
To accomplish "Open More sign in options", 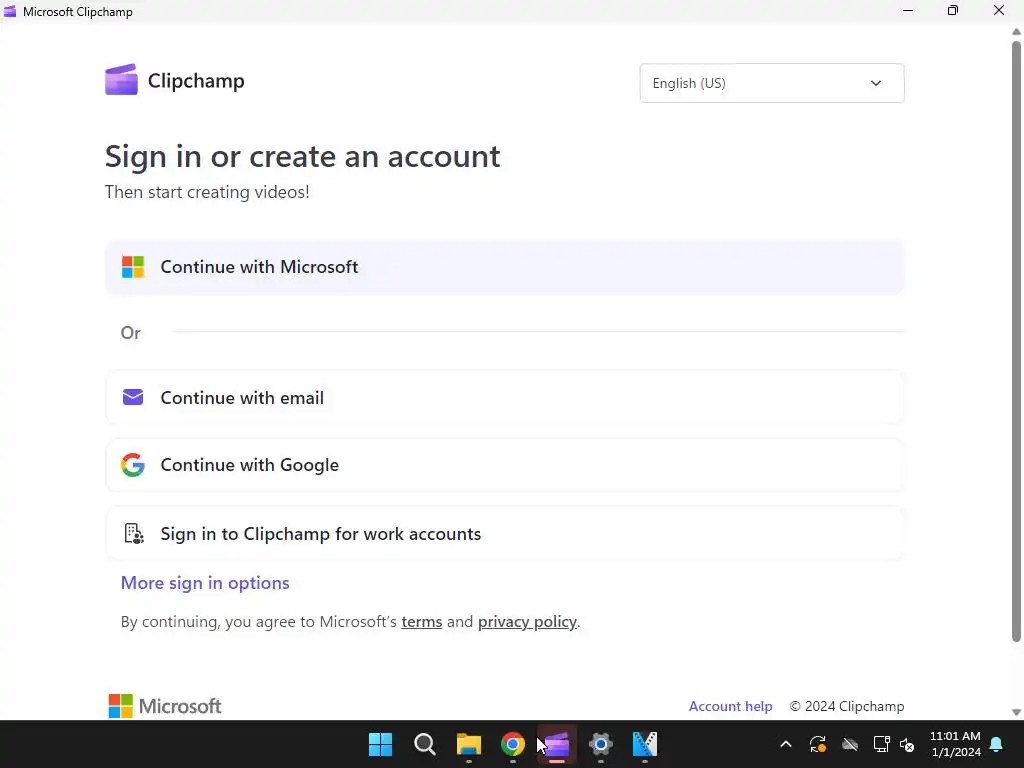I will [205, 583].
